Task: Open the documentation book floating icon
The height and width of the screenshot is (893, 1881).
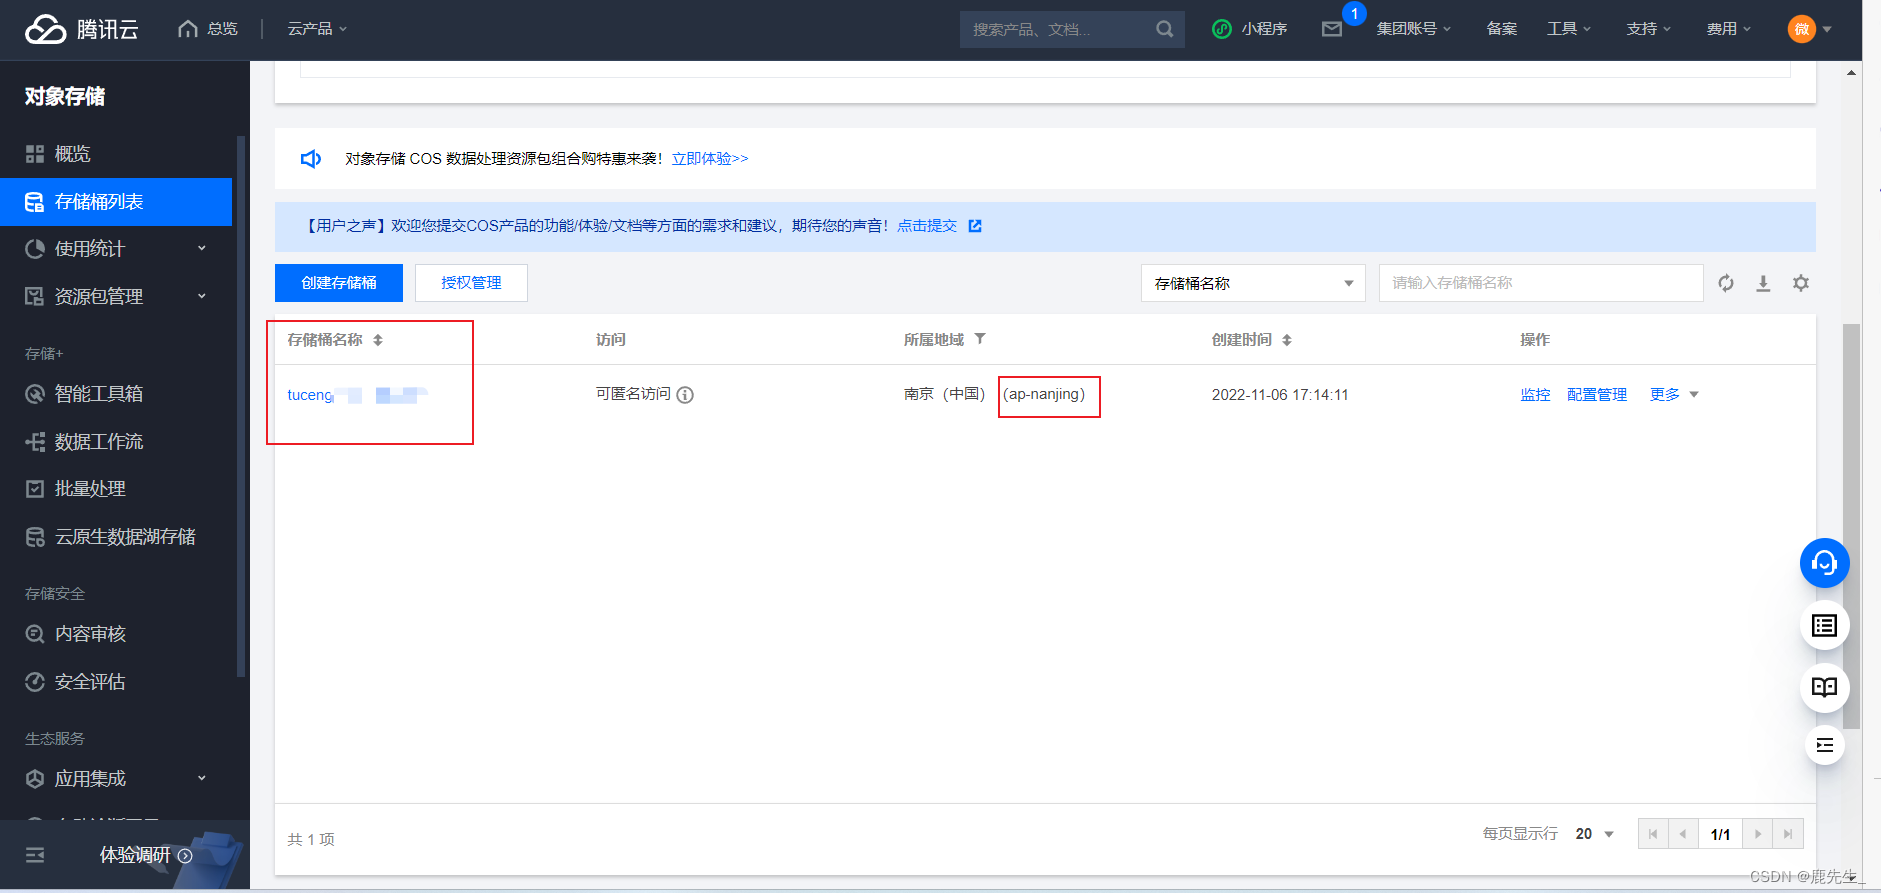Action: click(x=1824, y=687)
